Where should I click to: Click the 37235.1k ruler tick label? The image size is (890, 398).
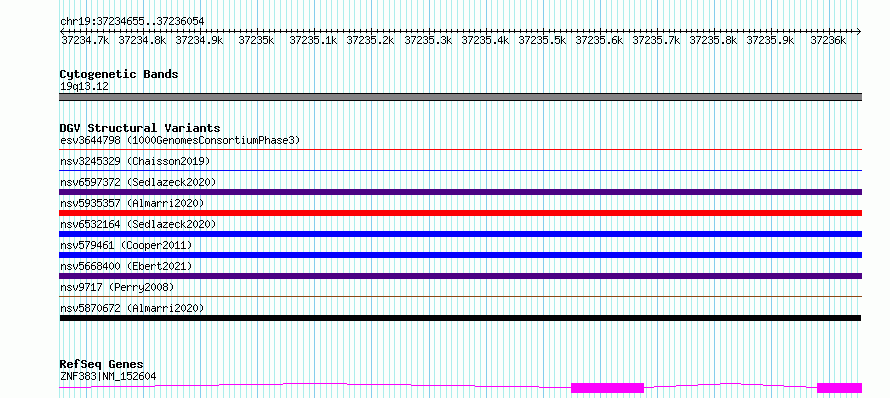(x=313, y=41)
